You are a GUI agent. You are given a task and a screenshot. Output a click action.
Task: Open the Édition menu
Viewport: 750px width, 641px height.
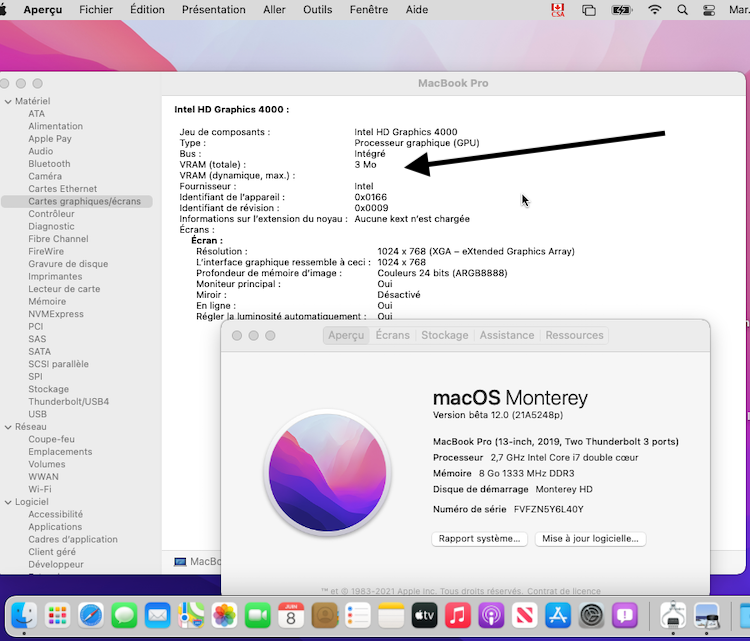[147, 10]
